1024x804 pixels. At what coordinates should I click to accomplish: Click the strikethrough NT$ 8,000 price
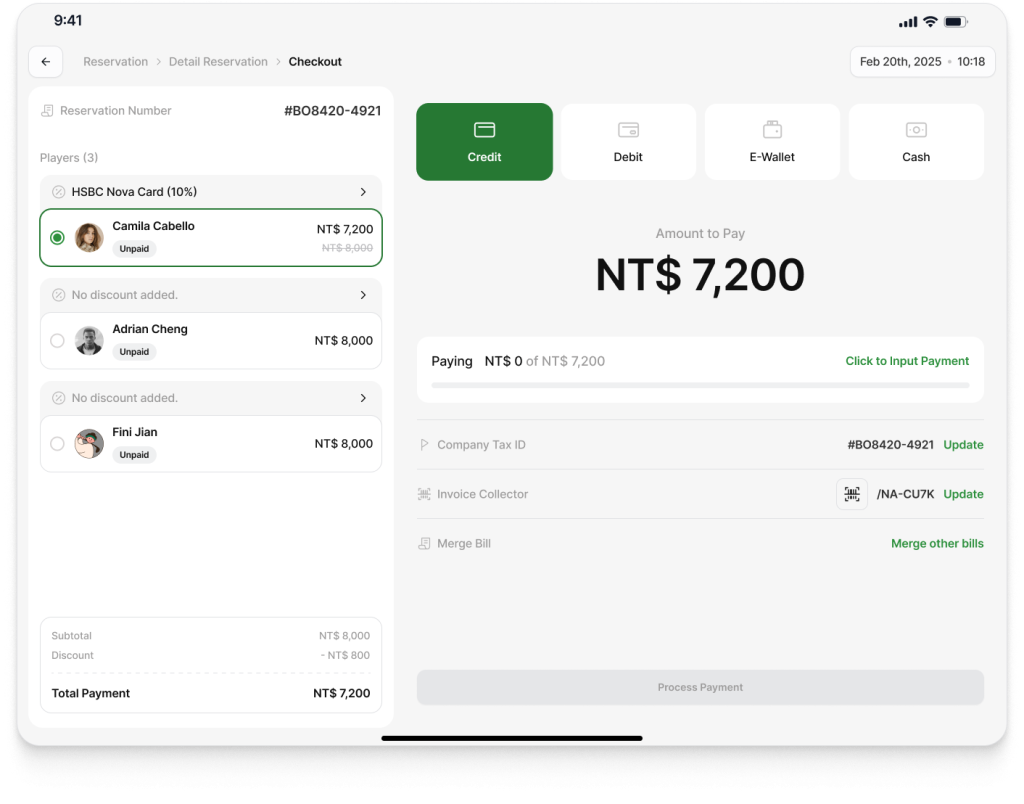[347, 248]
